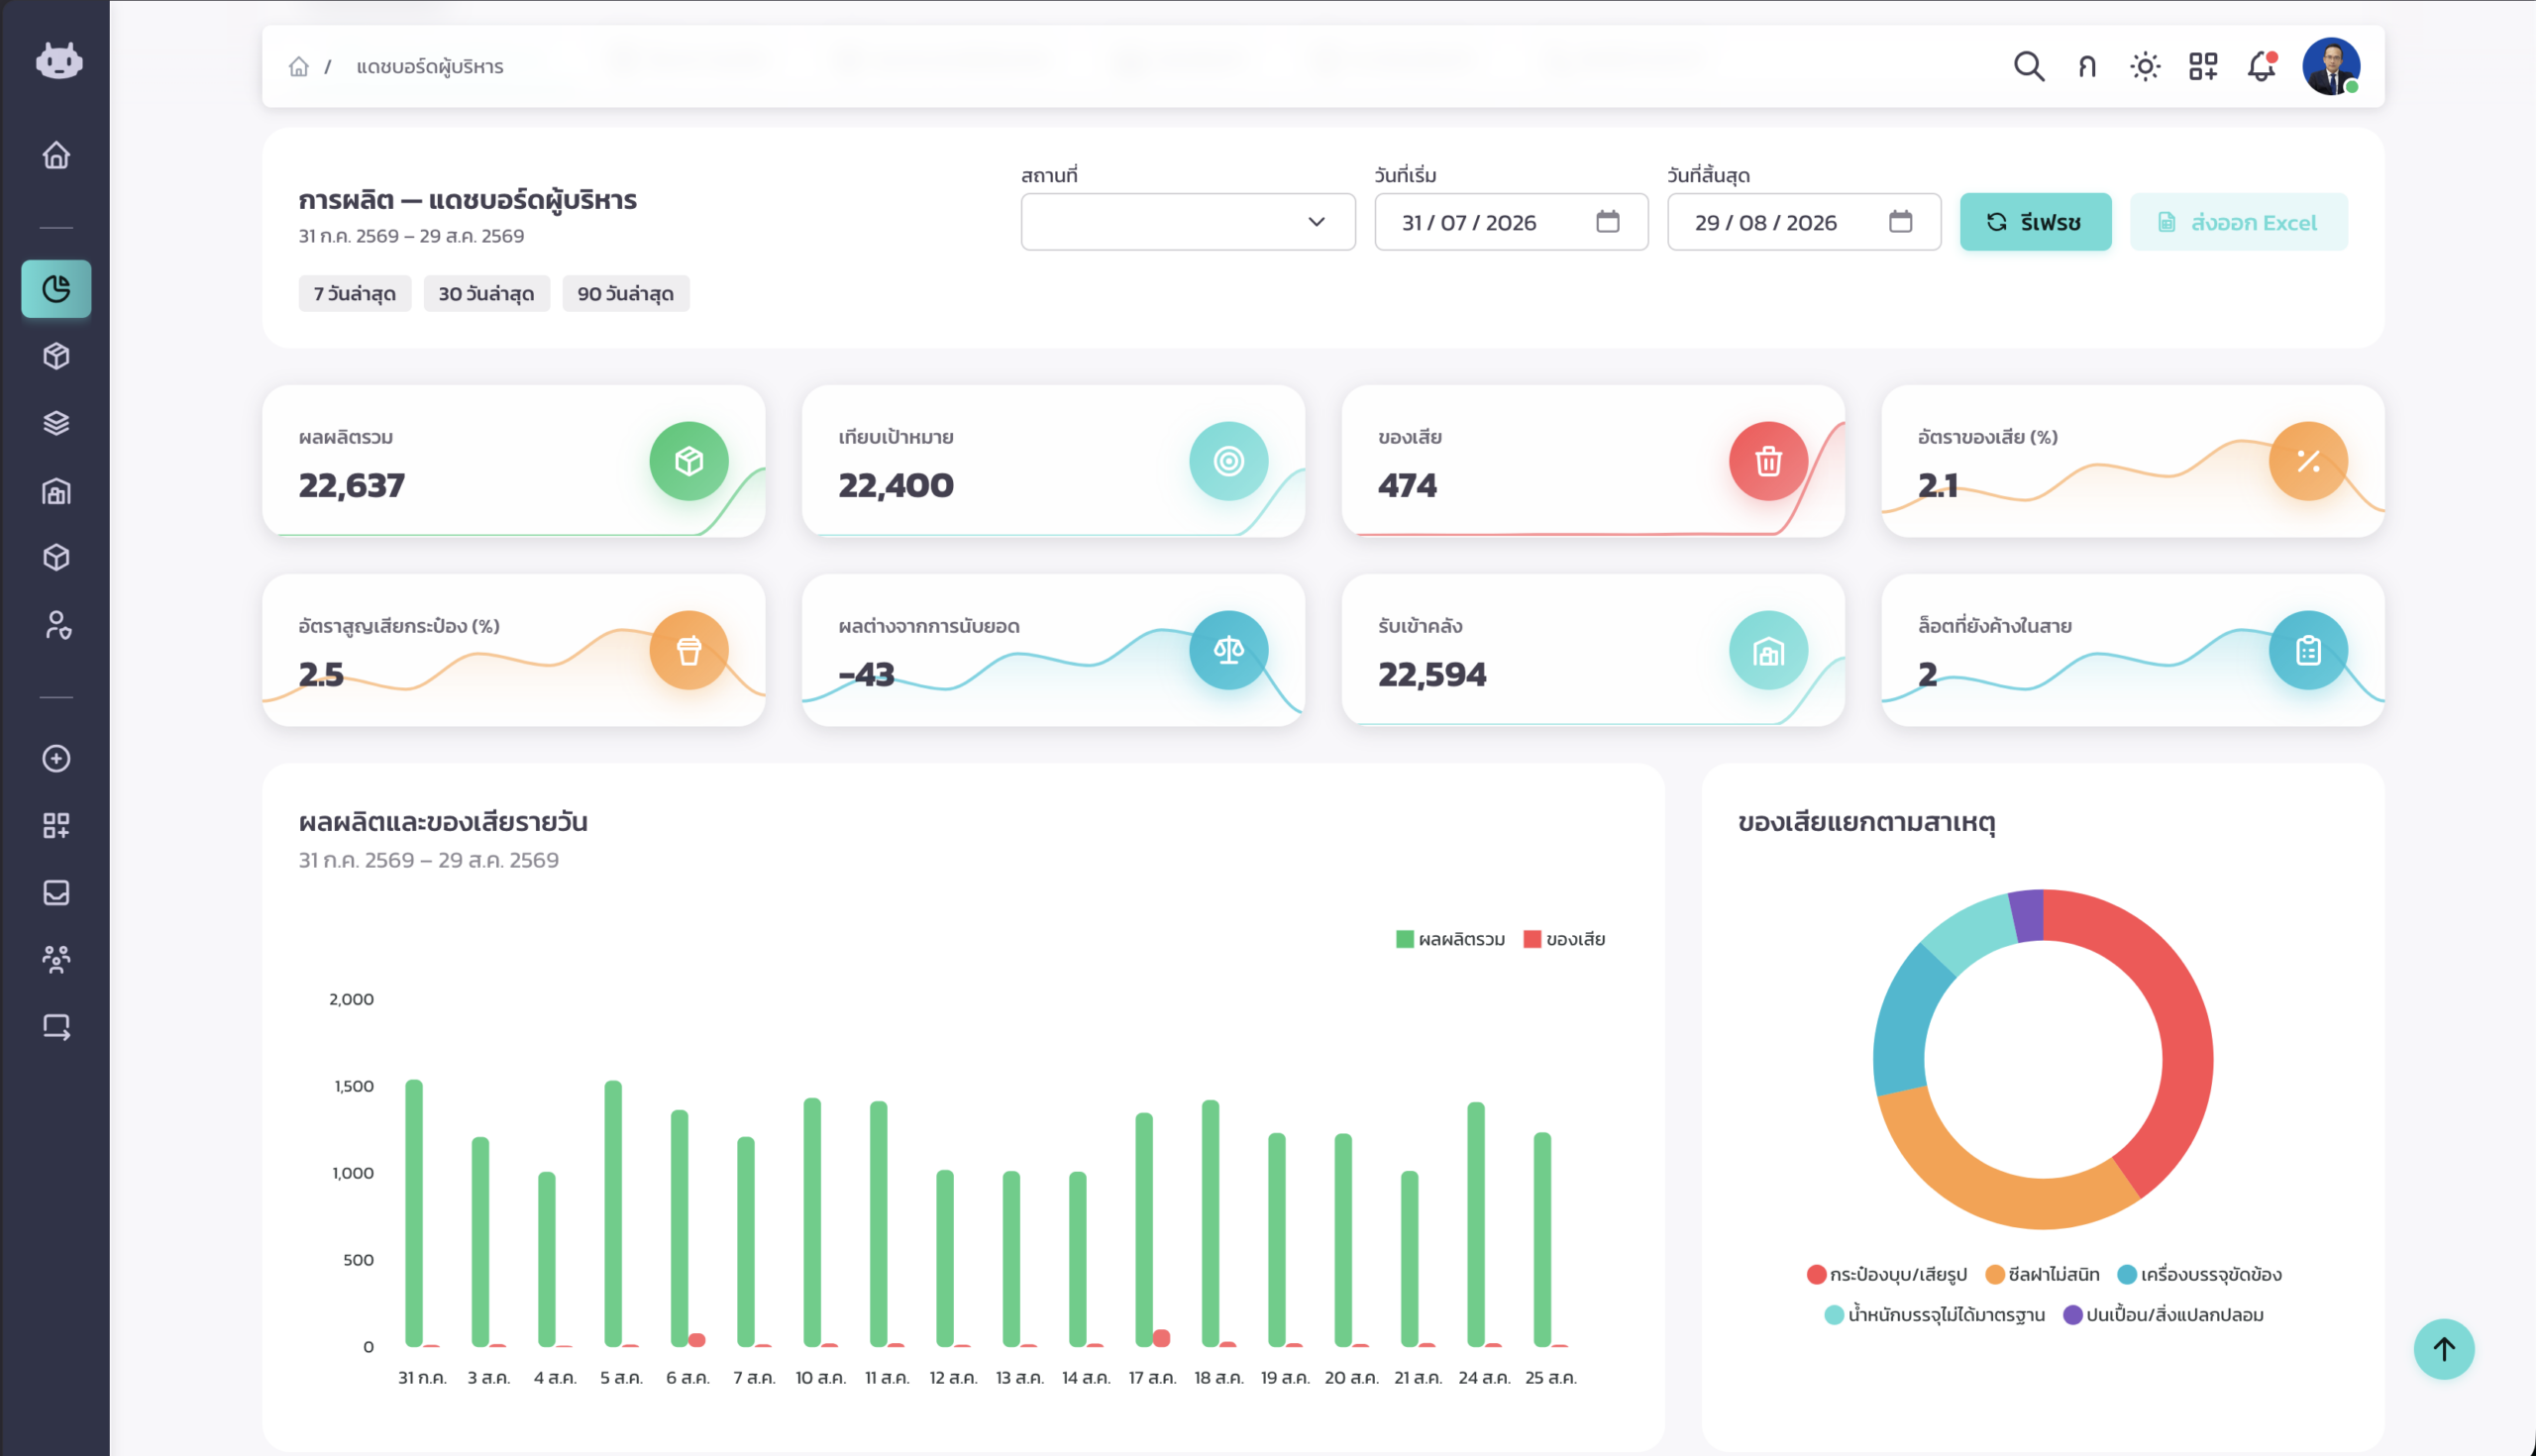
Task: Open the layers stack icon in sidebar
Action: pyautogui.click(x=56, y=423)
